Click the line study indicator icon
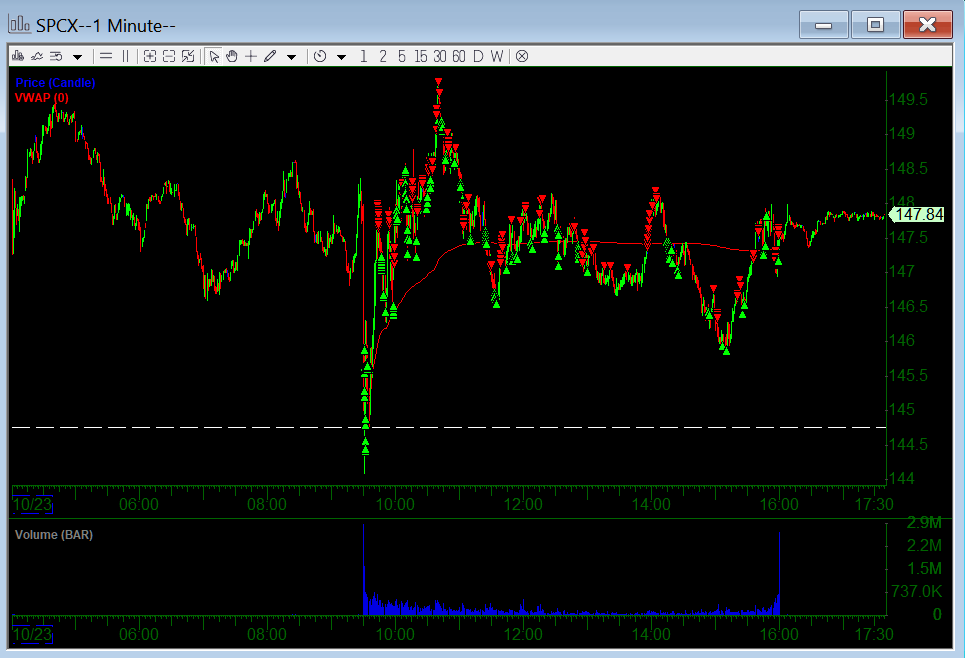Viewport: 965px width, 658px height. coord(37,57)
